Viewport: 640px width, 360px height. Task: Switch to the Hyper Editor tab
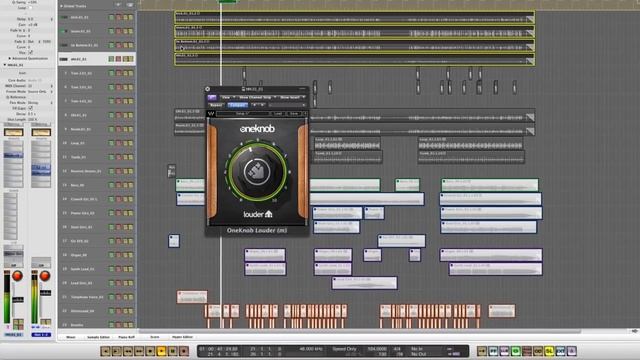pyautogui.click(x=182, y=337)
